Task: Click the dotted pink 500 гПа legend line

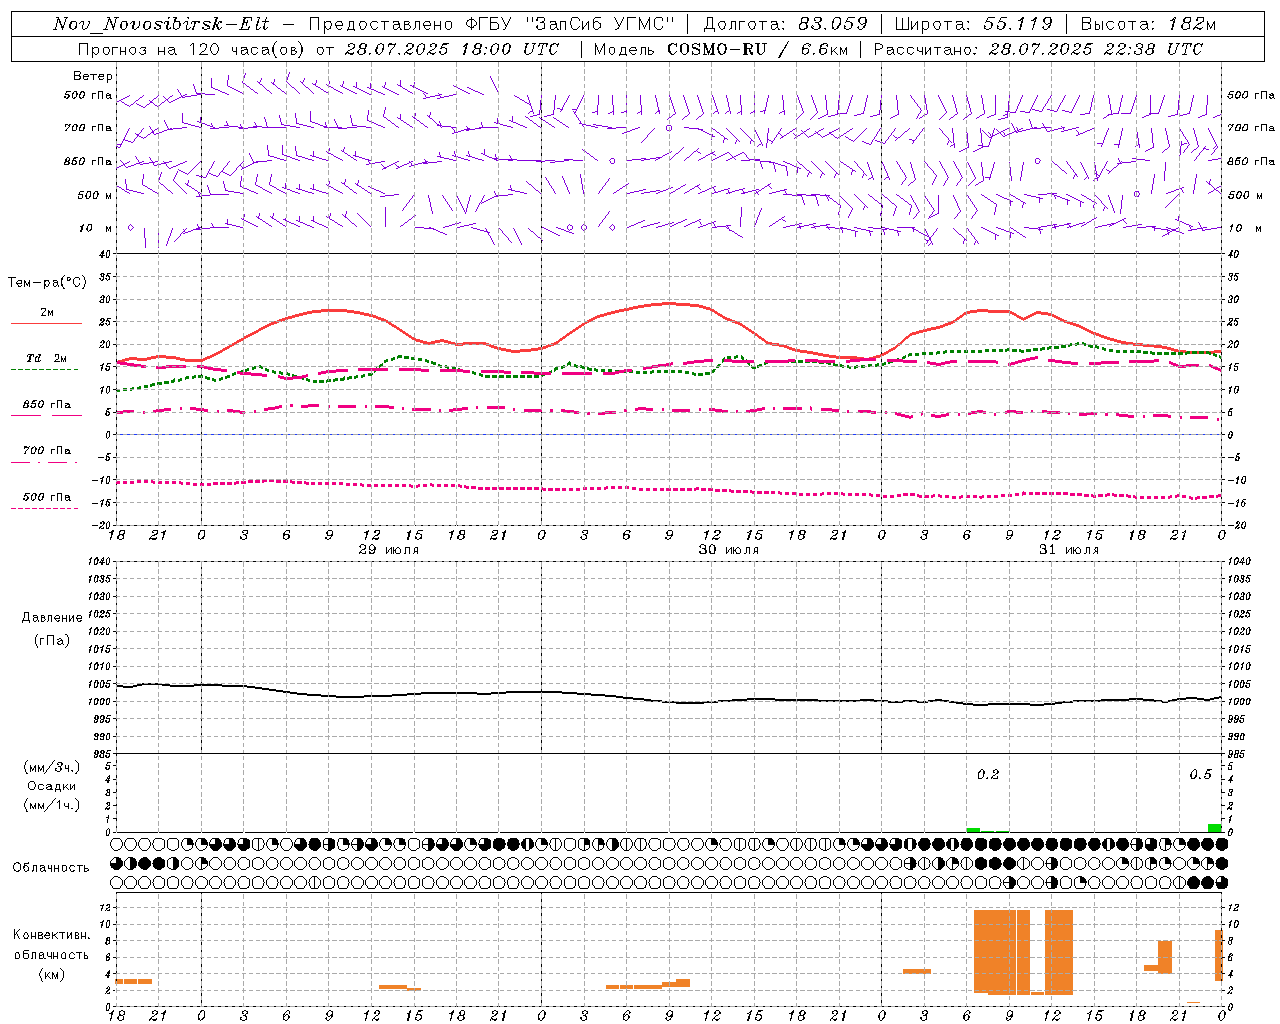Action: click(x=44, y=508)
